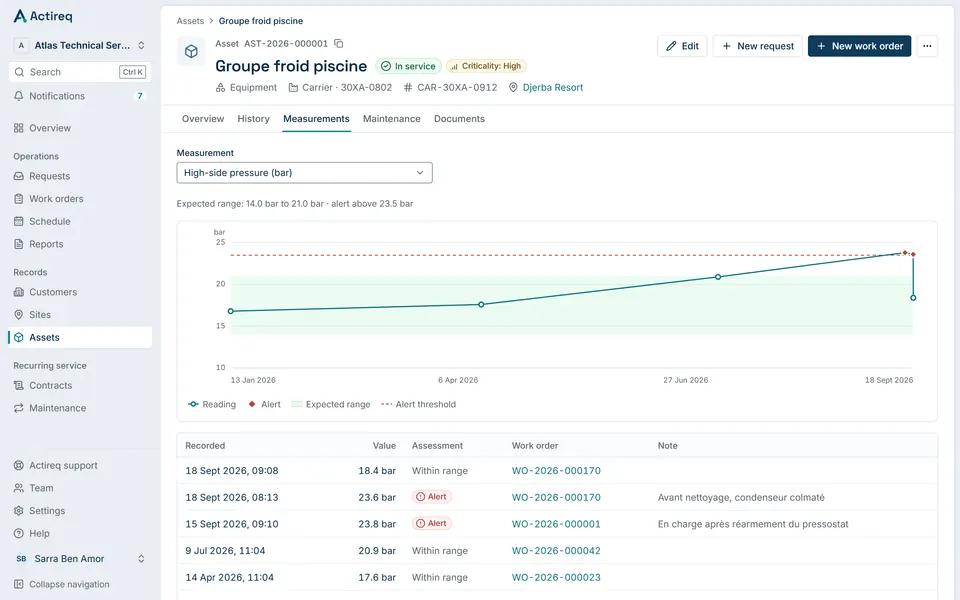This screenshot has width=960, height=600.
Task: Click the Actireq logo
Action: click(43, 16)
